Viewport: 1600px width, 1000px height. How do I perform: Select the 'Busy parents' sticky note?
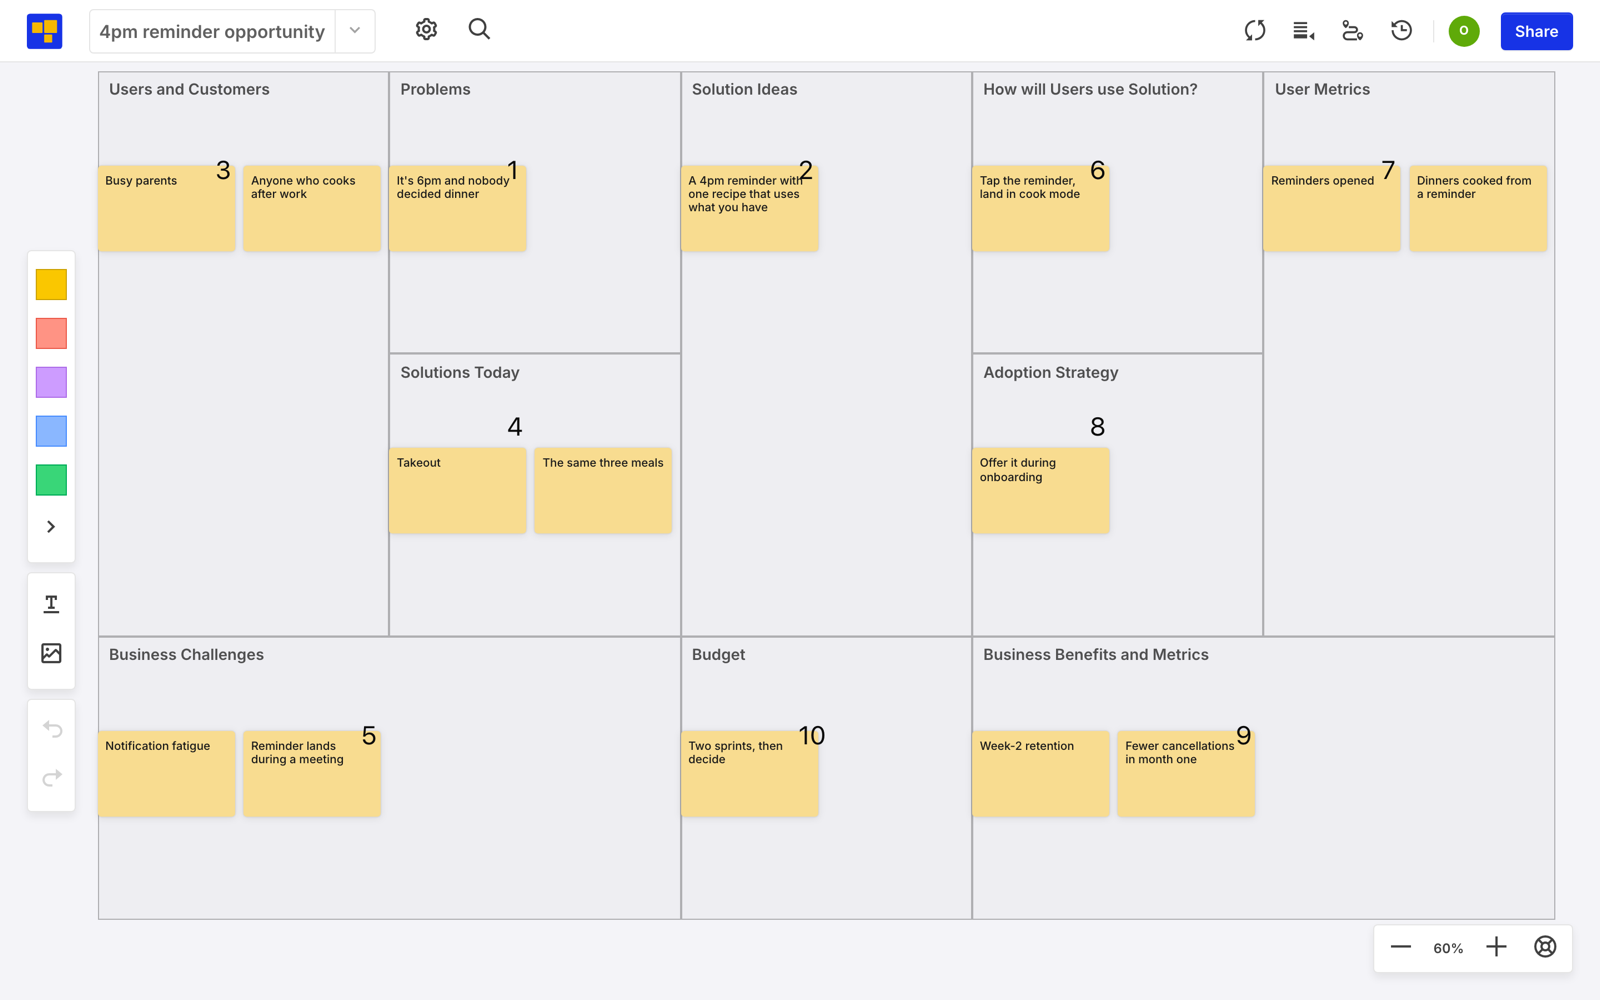(166, 208)
